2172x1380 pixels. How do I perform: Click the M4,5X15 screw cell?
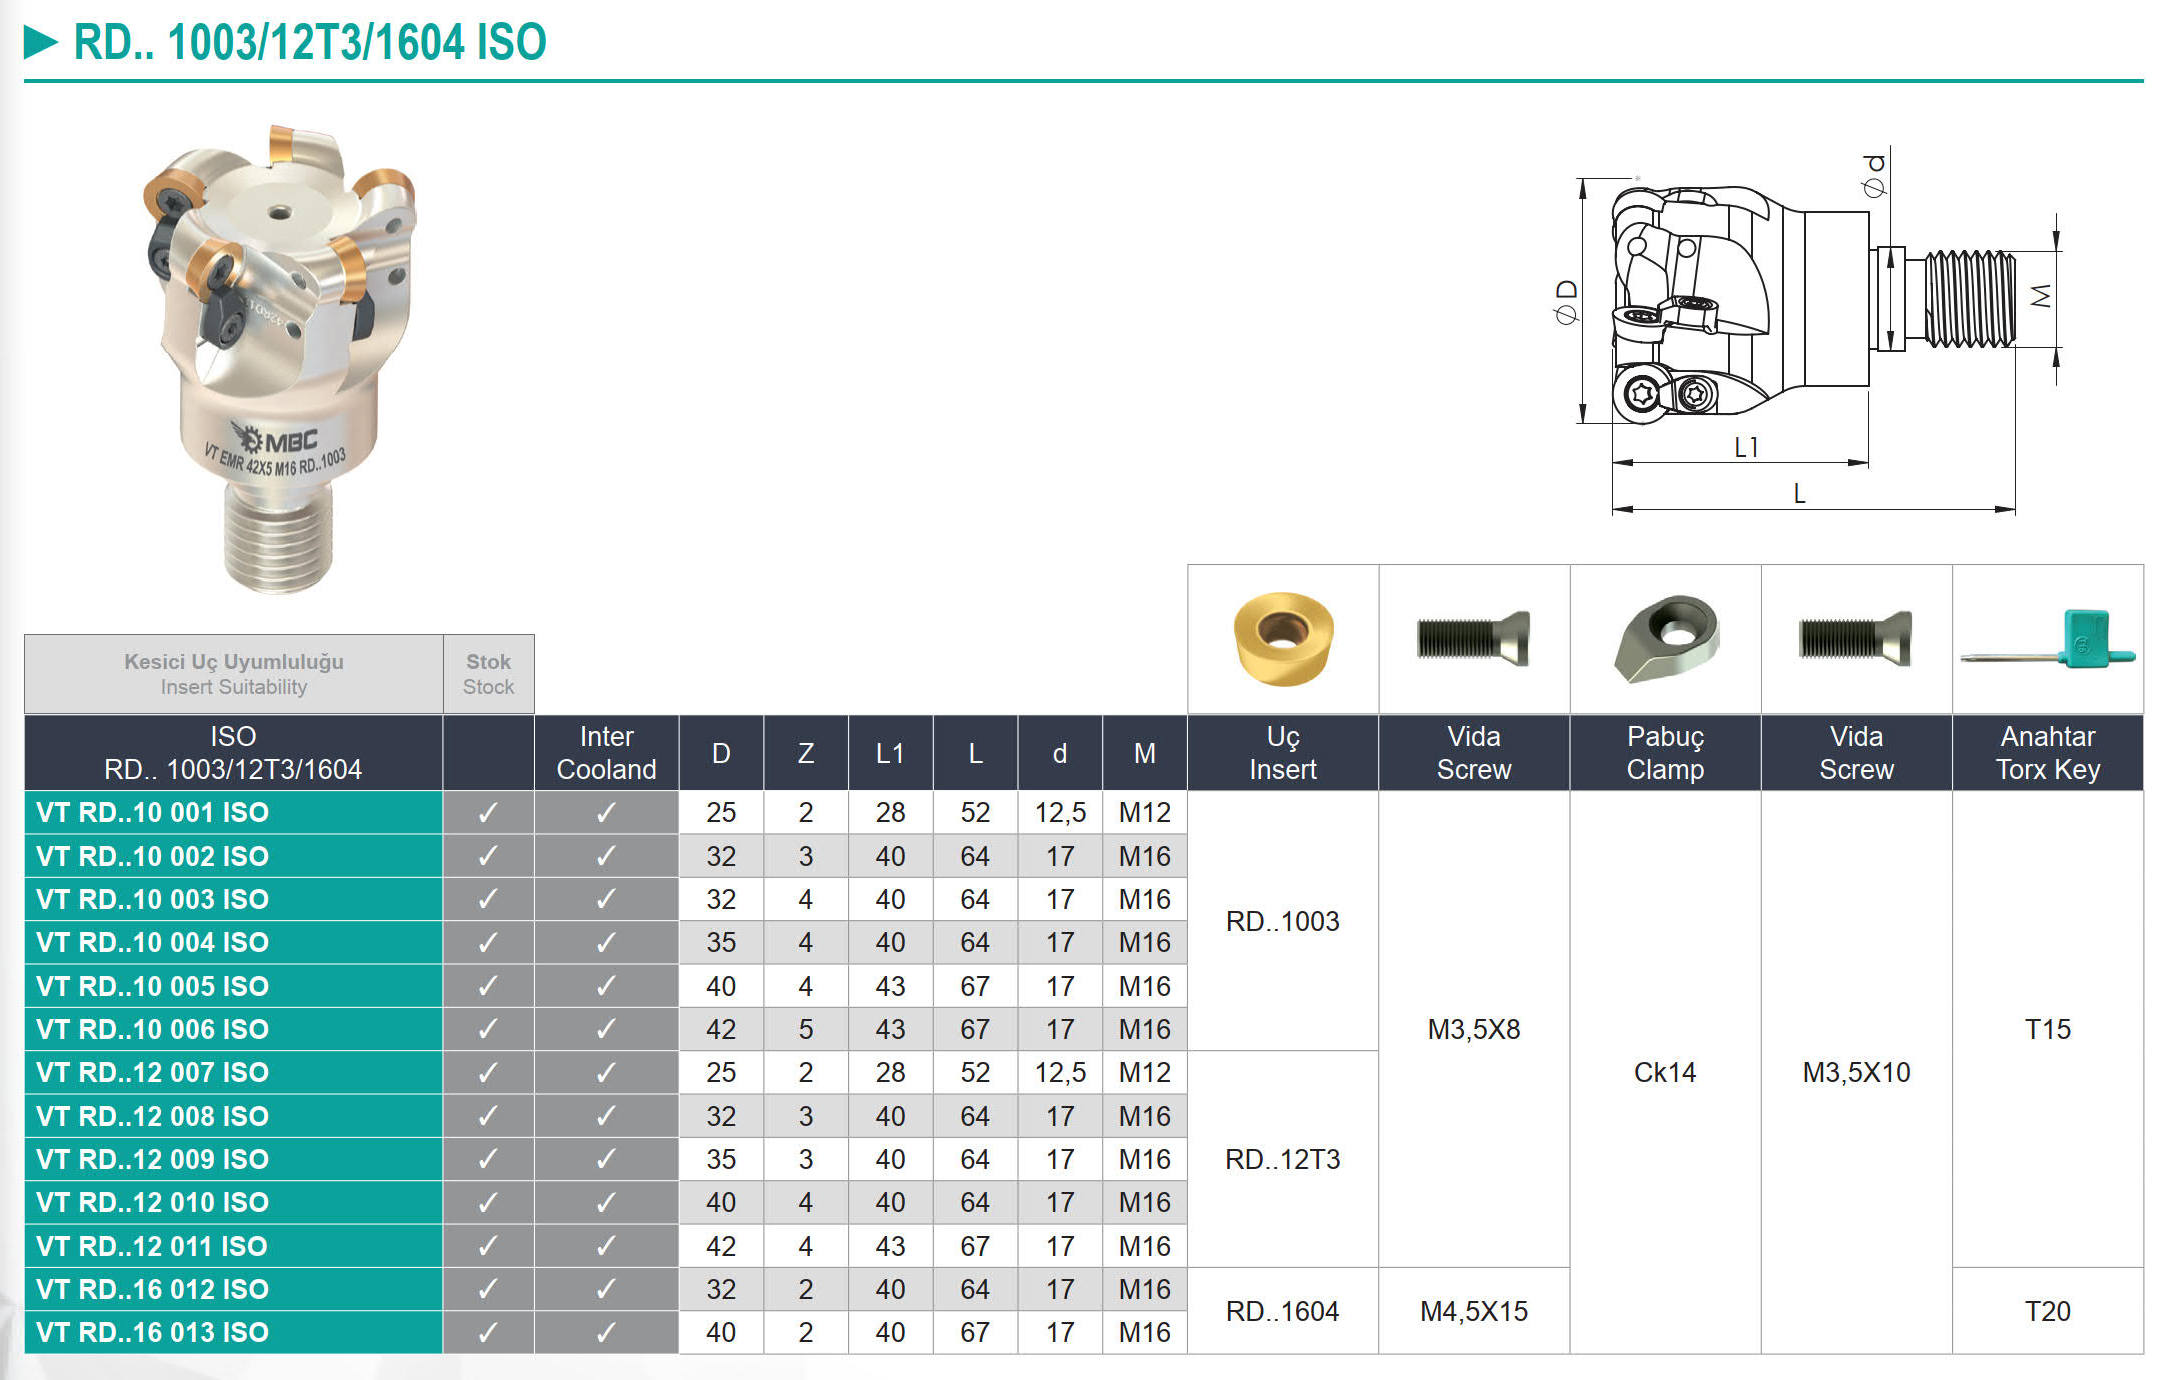[x=1474, y=1311]
